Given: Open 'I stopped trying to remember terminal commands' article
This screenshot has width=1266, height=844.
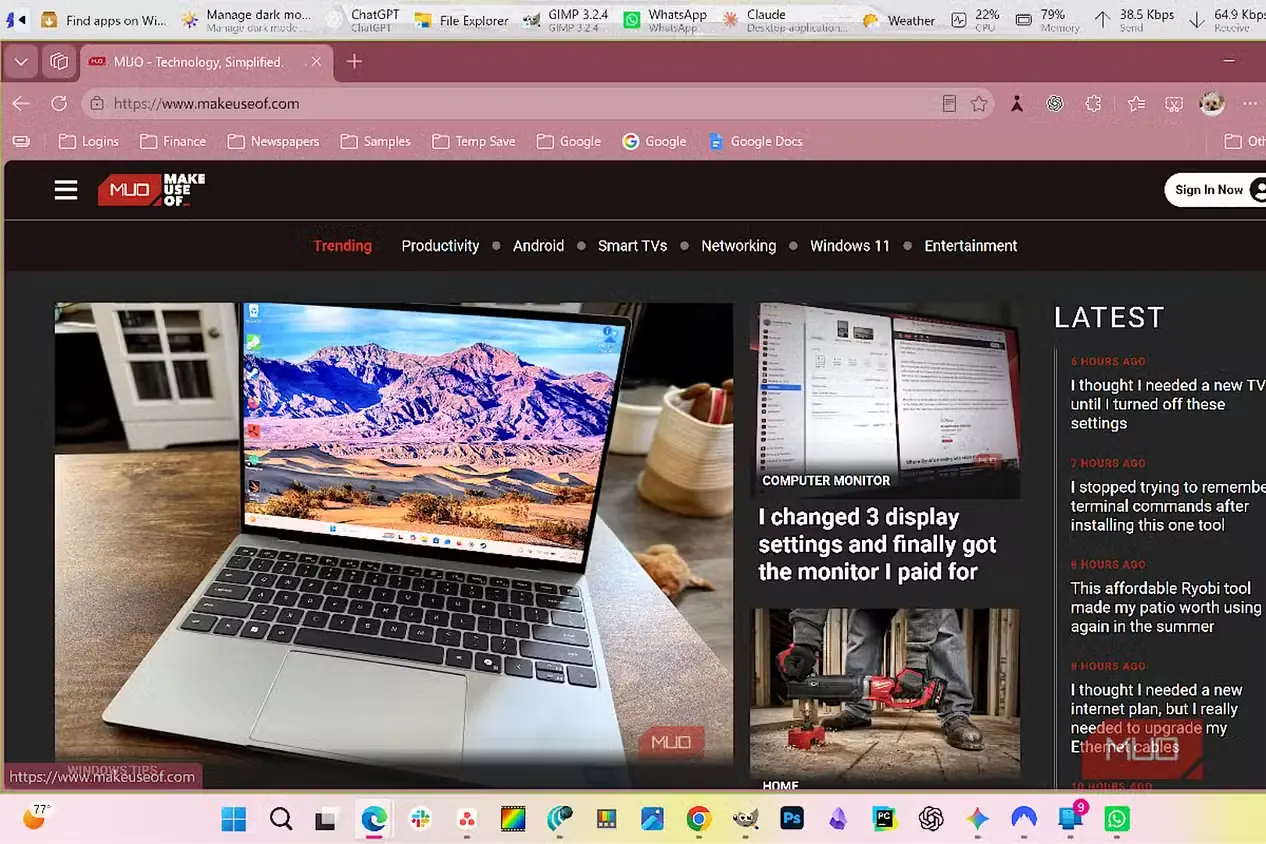Looking at the screenshot, I should 1168,506.
